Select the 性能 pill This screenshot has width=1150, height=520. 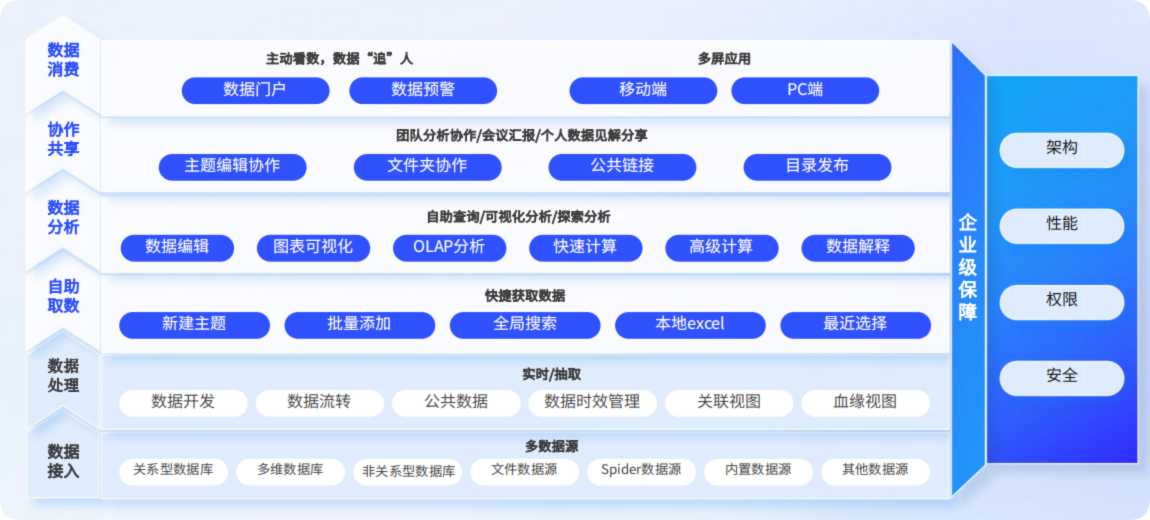tap(1061, 226)
